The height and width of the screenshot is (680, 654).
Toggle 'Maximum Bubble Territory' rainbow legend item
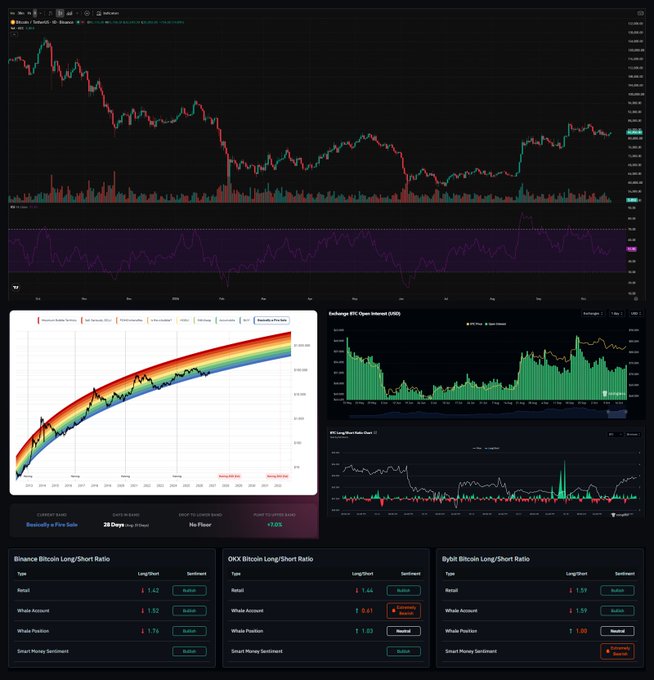(58, 320)
